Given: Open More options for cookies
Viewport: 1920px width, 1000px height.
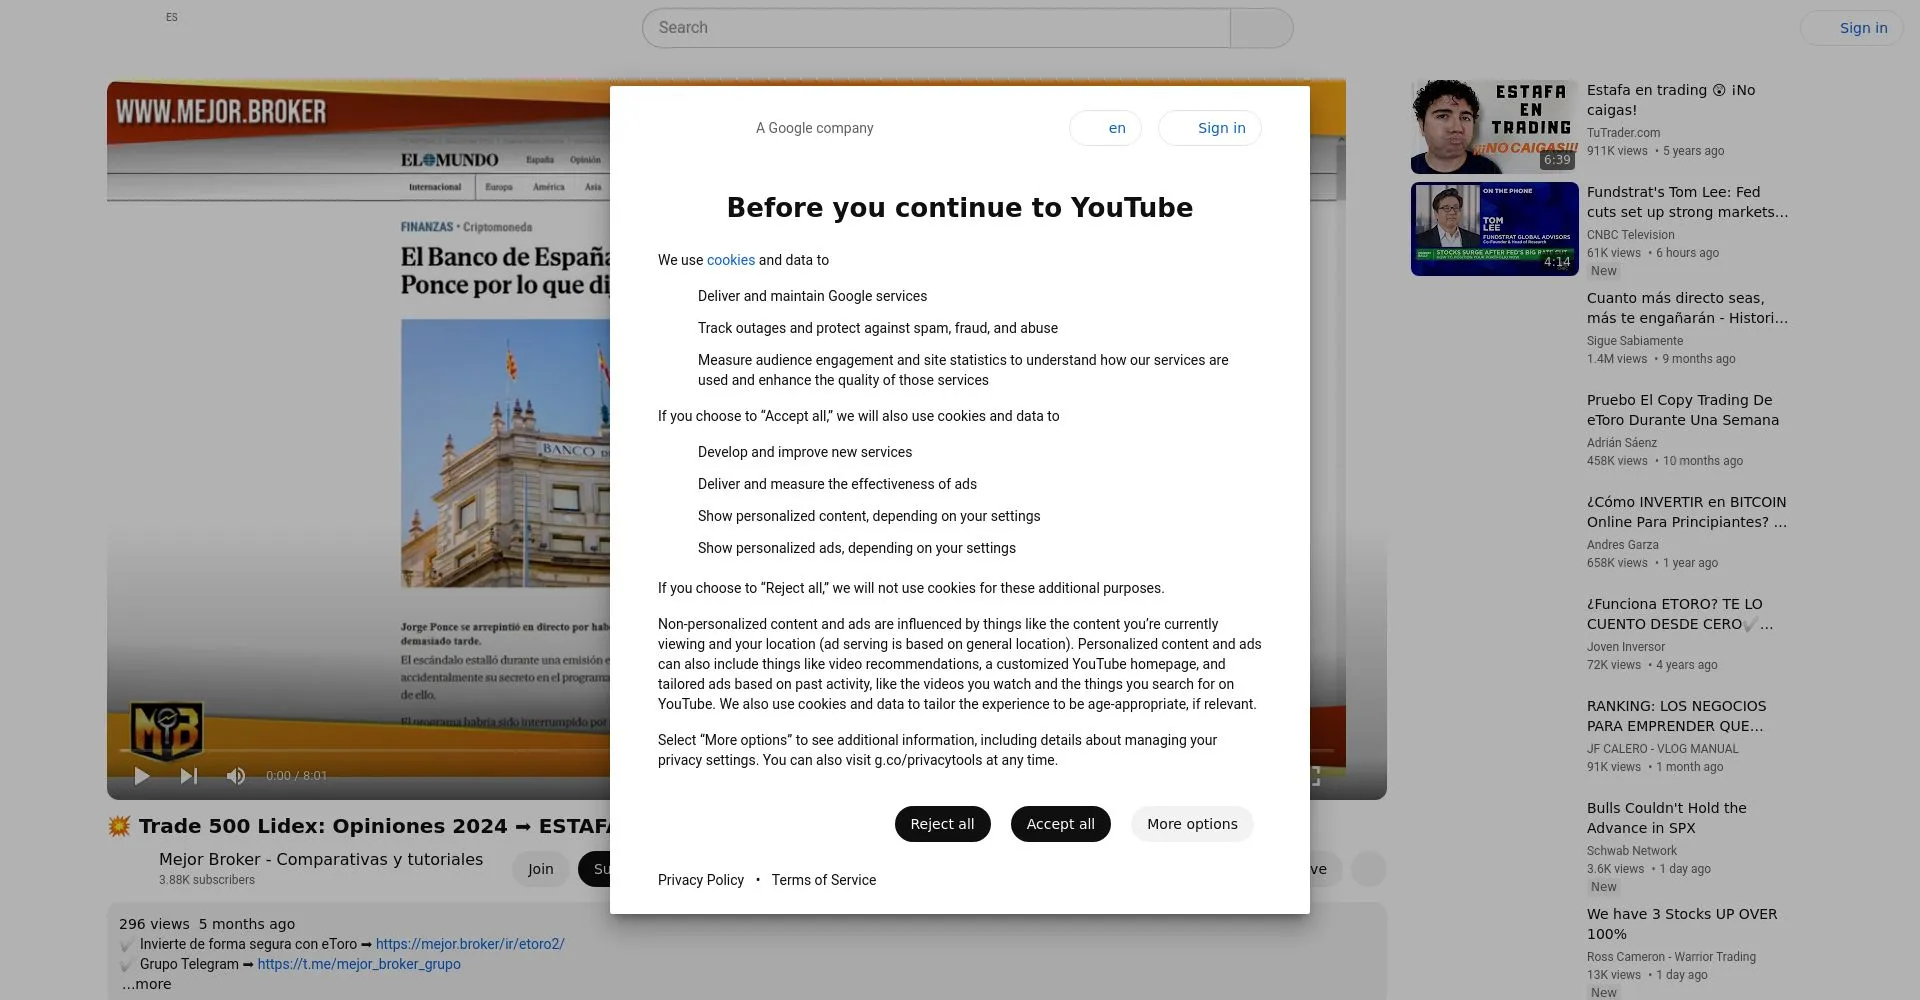Looking at the screenshot, I should pyautogui.click(x=1192, y=824).
